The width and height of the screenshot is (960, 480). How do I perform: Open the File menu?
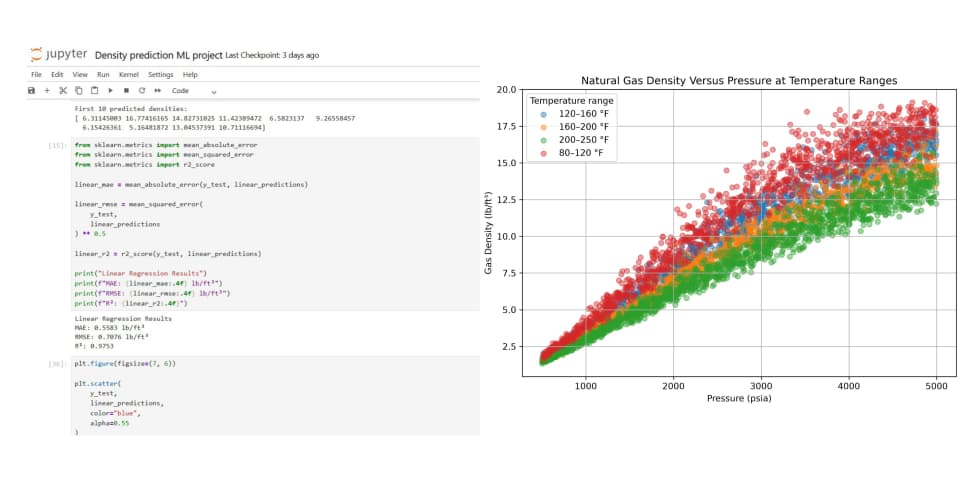point(36,75)
